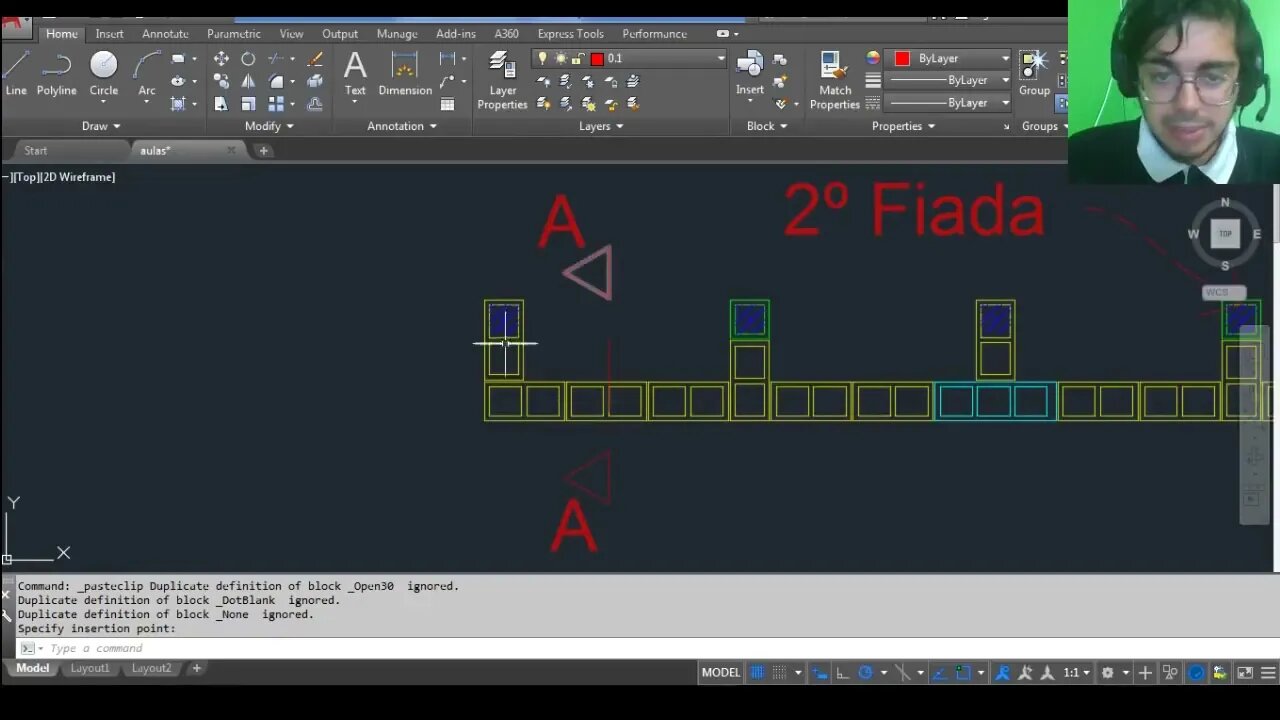Expand the Layers panel
The width and height of the screenshot is (1280, 720).
coord(601,126)
